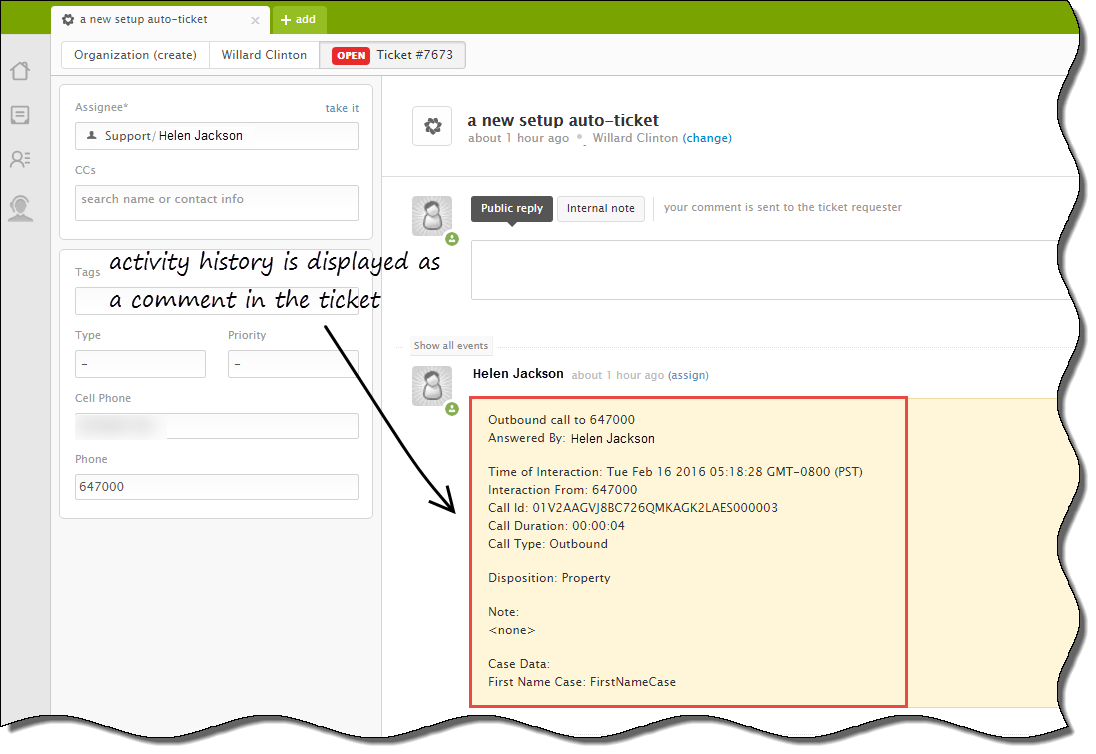Image resolution: width=1096 pixels, height=754 pixels.
Task: Click the gear icon beside ticket title
Action: [x=432, y=126]
